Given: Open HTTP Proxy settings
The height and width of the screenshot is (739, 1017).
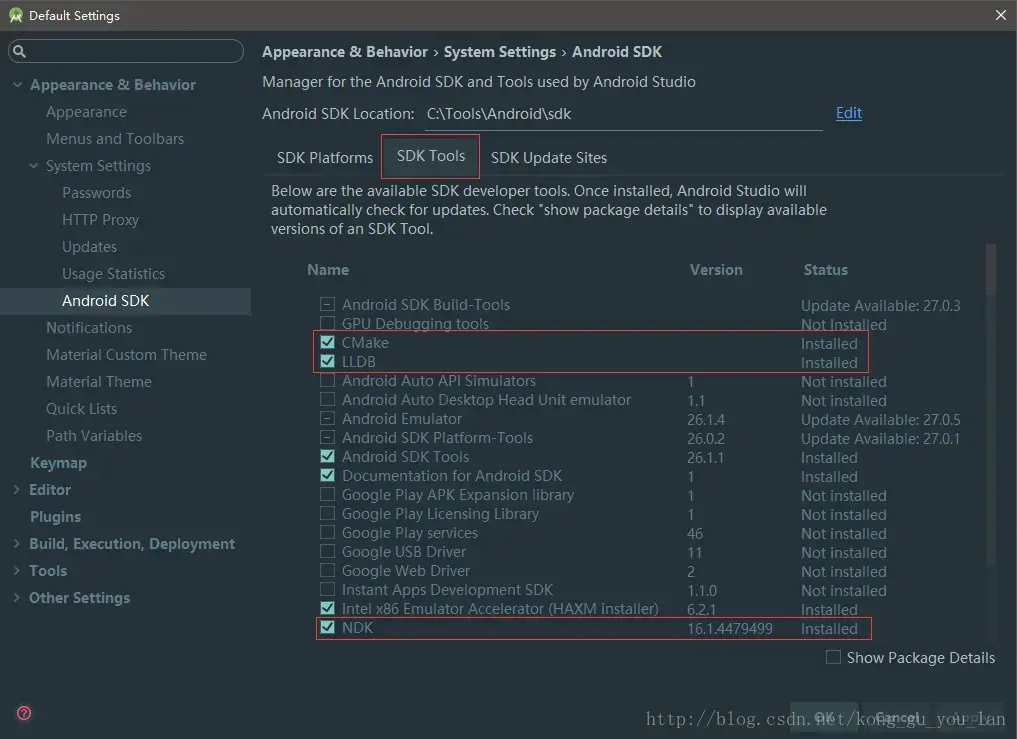Looking at the screenshot, I should [x=101, y=220].
